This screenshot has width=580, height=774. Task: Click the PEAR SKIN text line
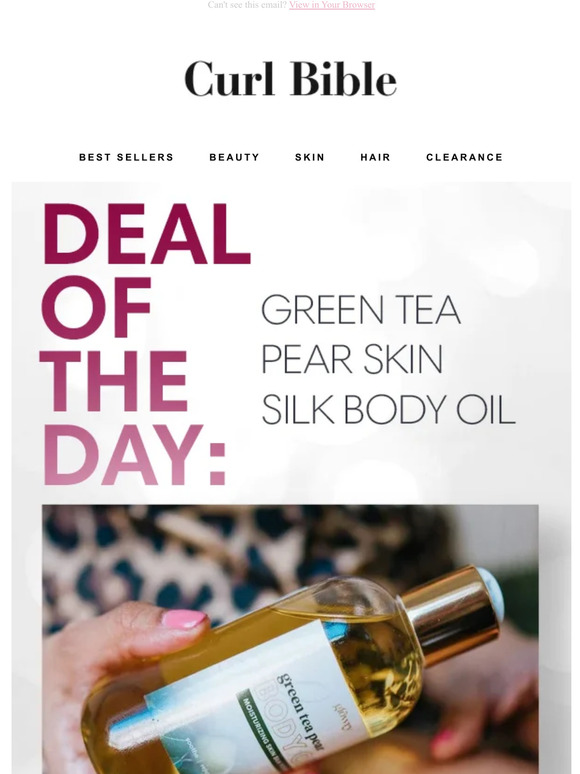351,359
